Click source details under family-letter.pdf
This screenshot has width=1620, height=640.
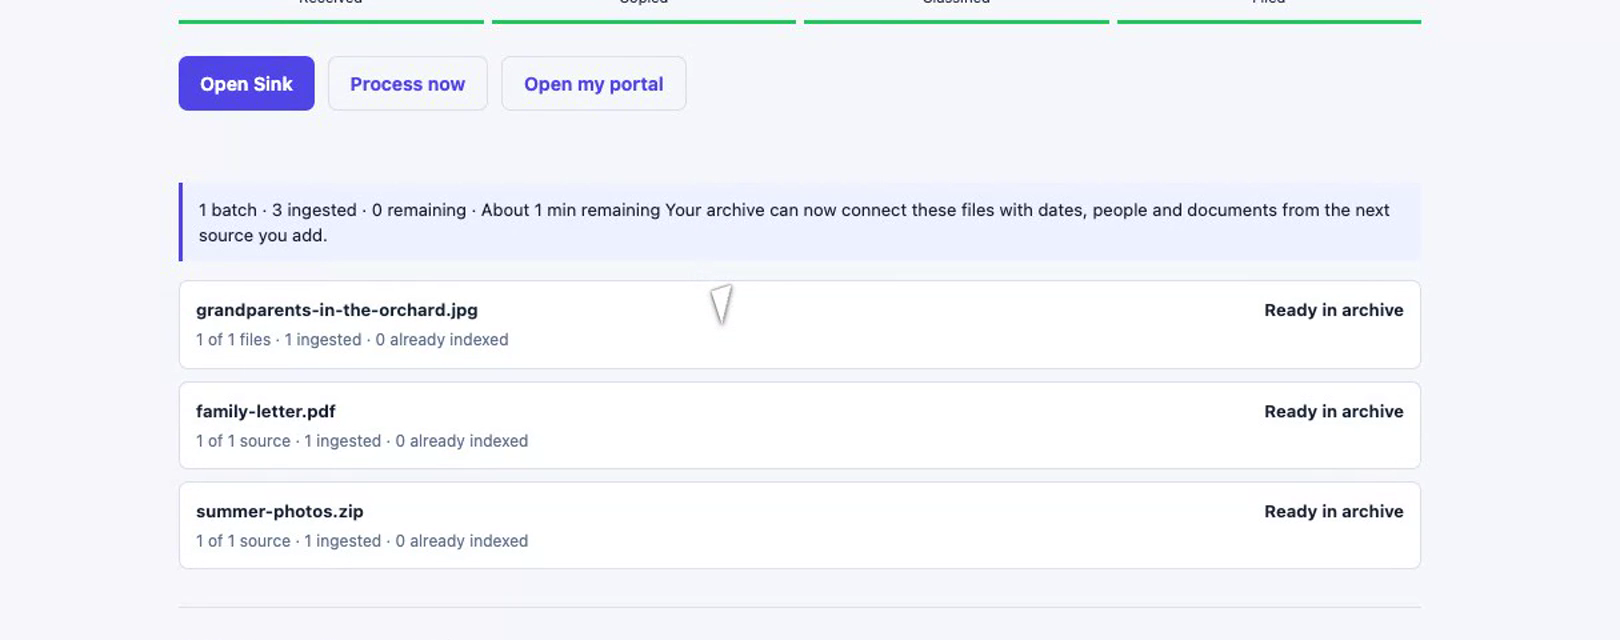coord(362,441)
